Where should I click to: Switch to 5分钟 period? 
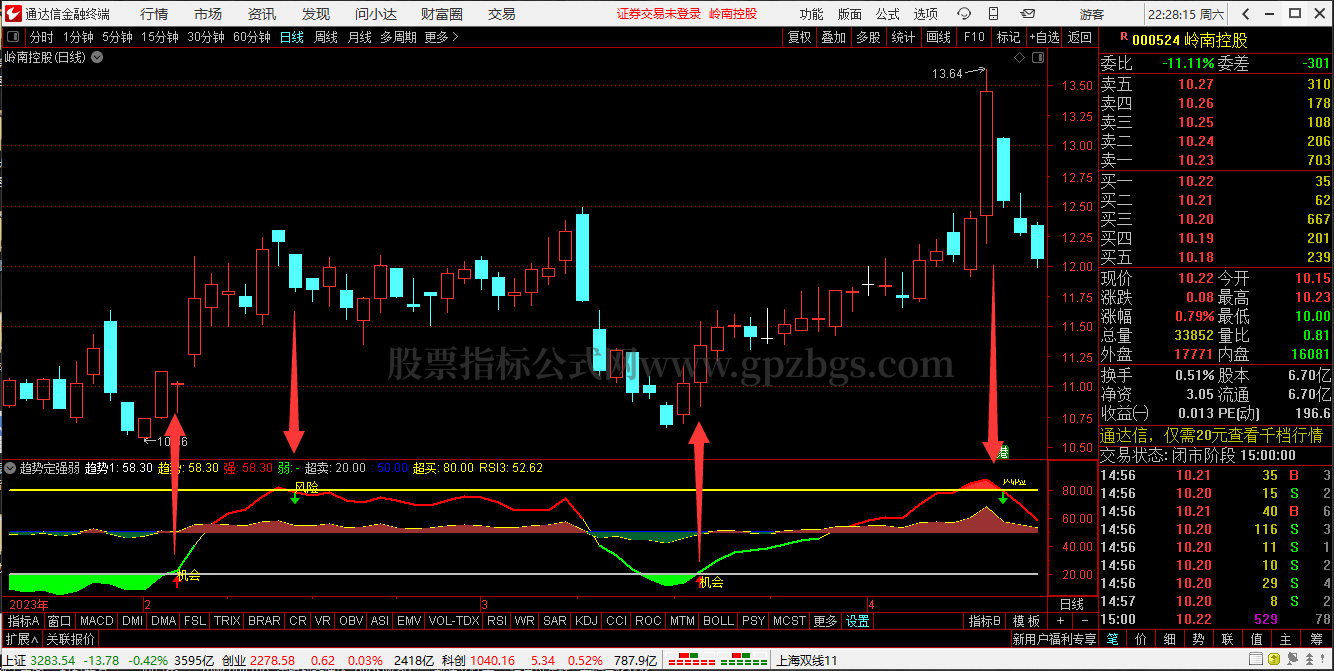click(x=117, y=37)
